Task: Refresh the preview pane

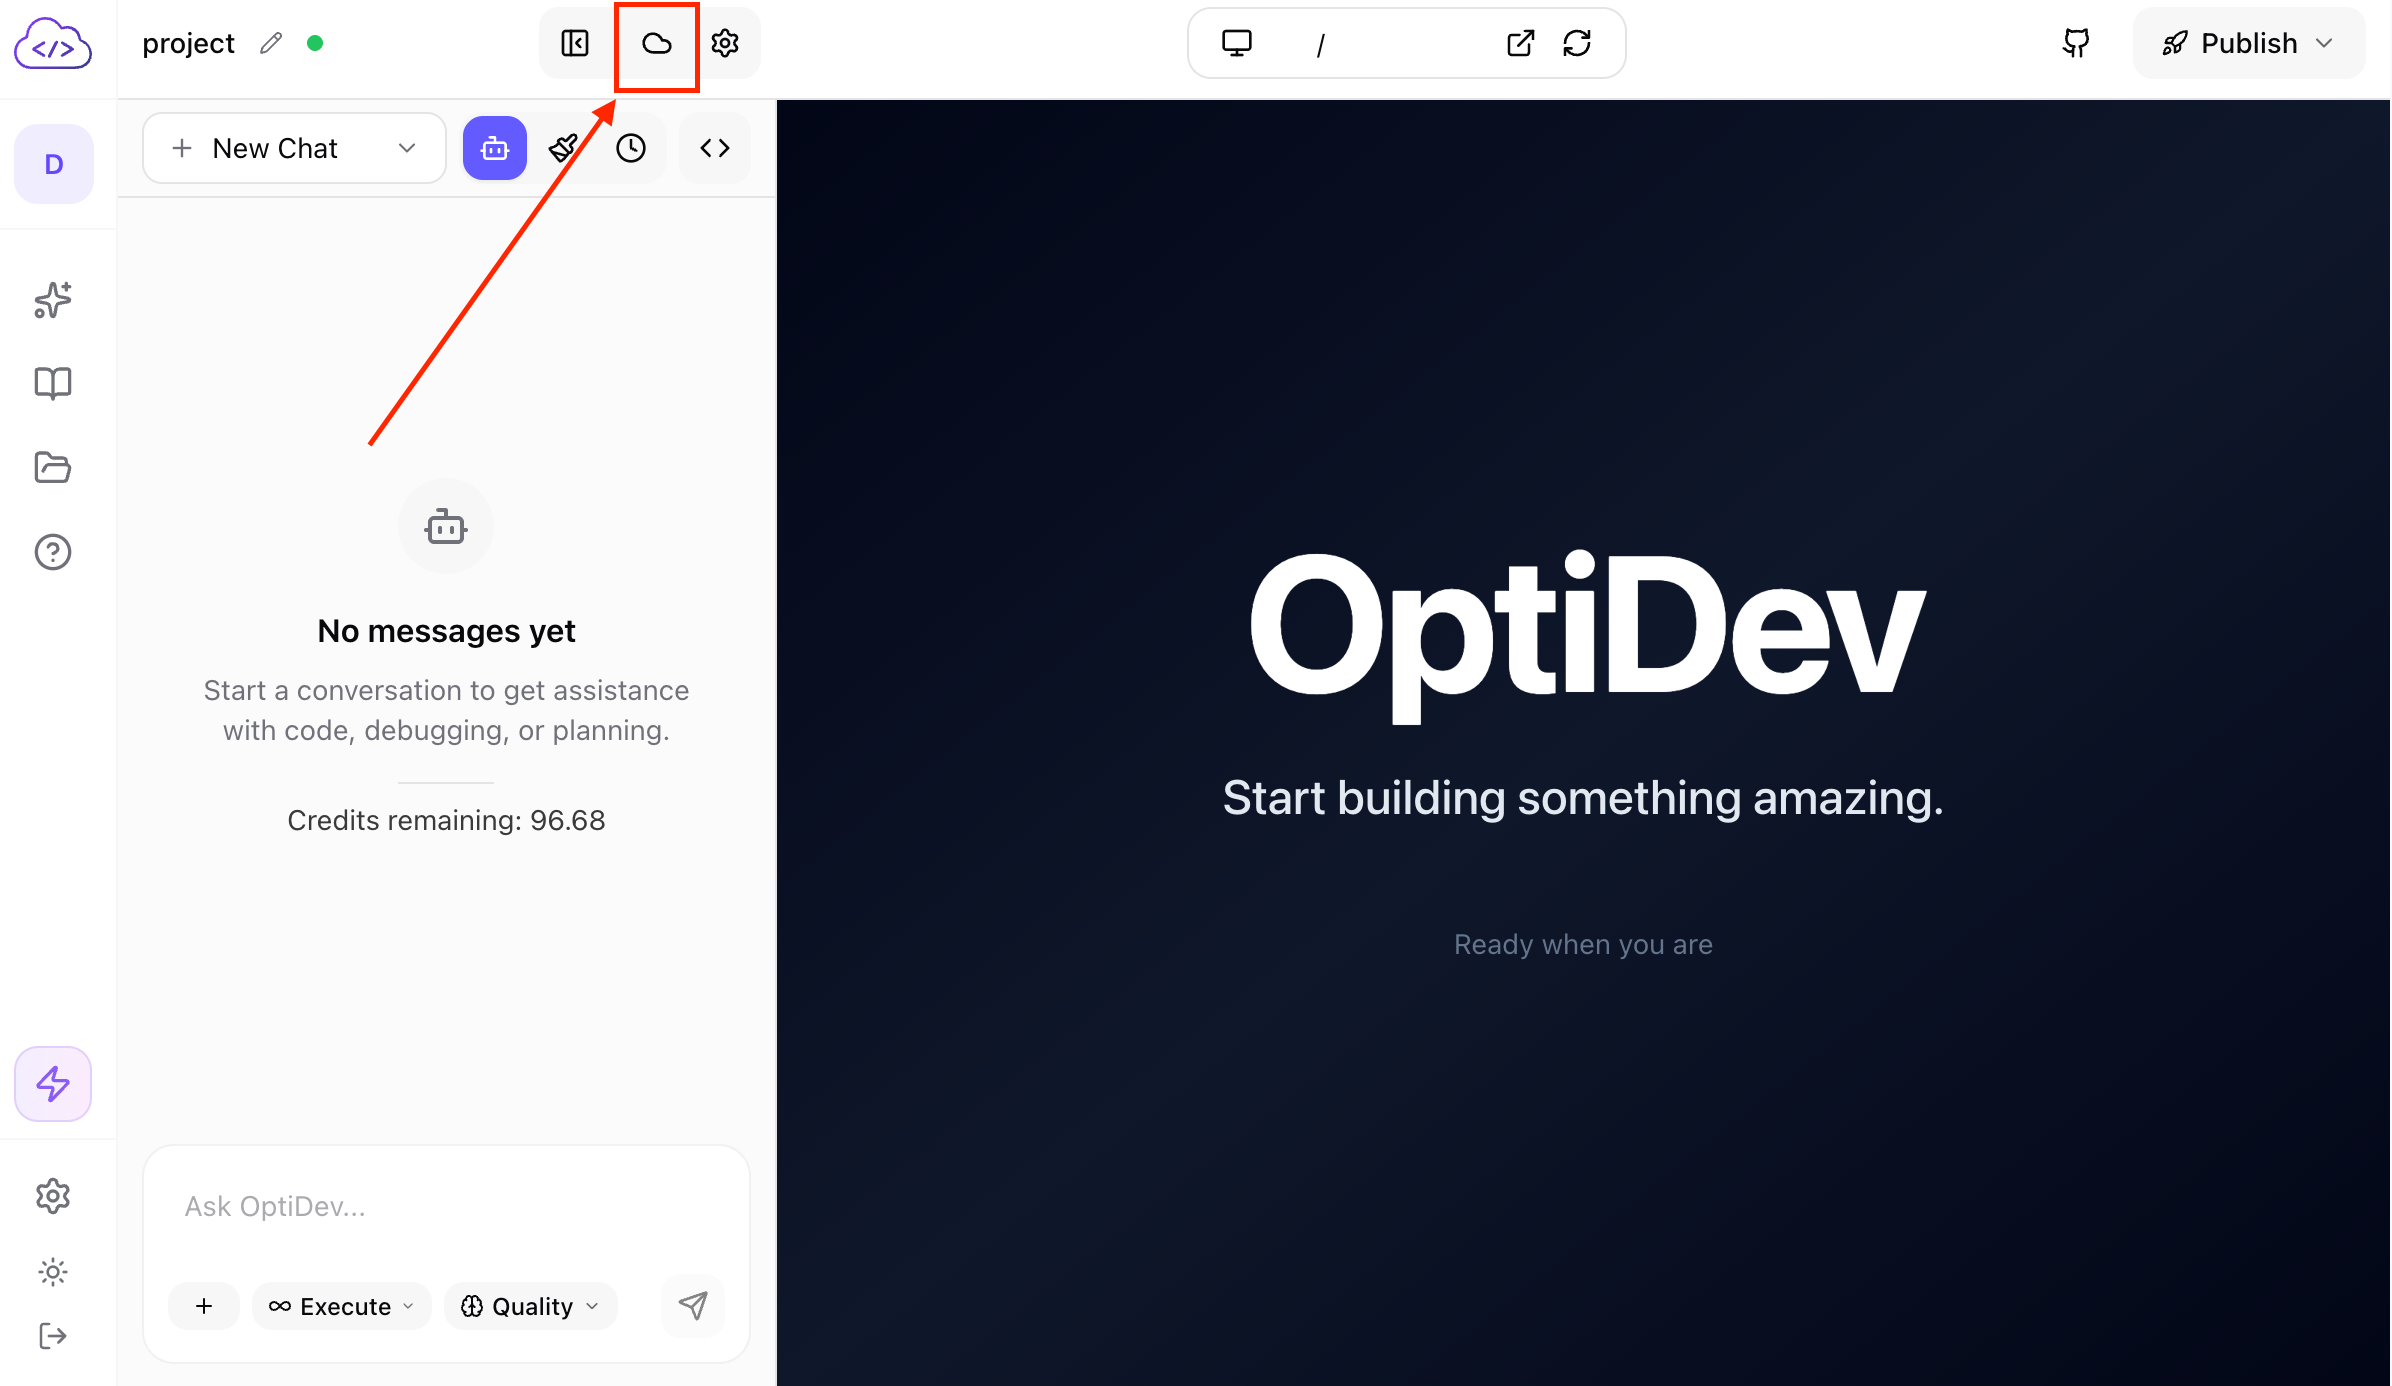Action: pyautogui.click(x=1578, y=43)
